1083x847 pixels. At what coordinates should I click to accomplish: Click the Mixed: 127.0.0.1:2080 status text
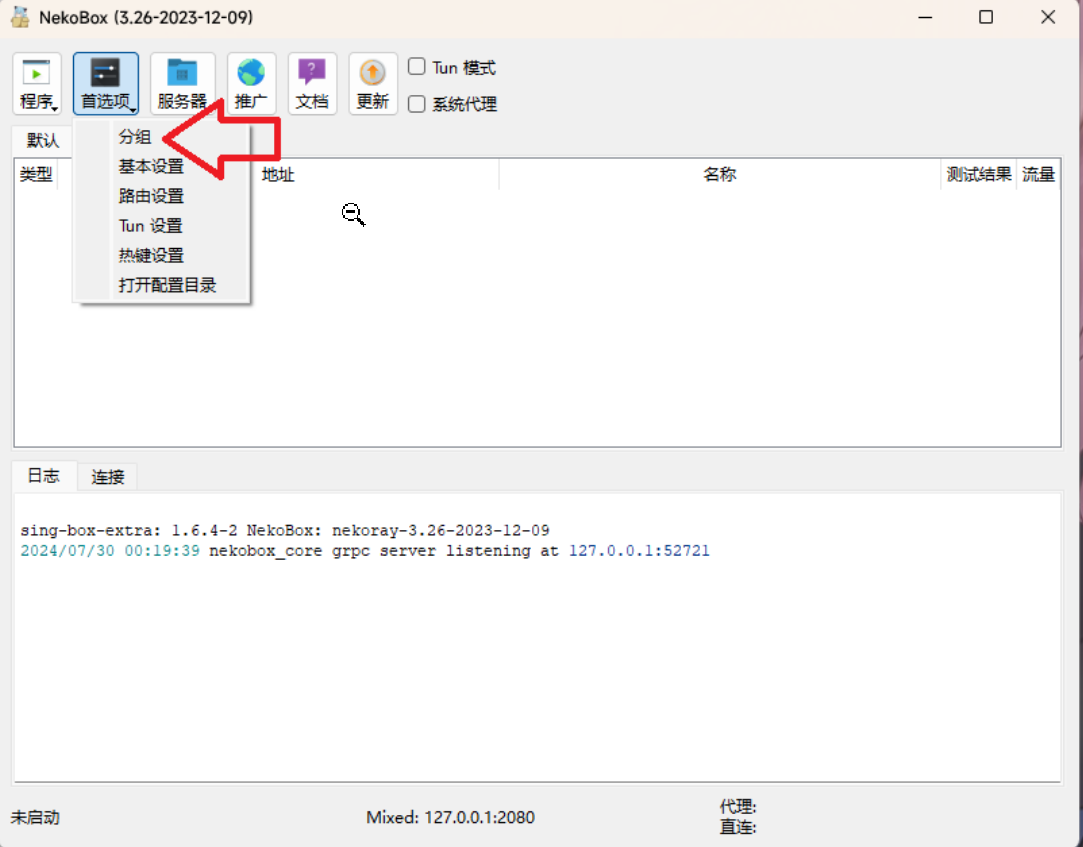[450, 817]
